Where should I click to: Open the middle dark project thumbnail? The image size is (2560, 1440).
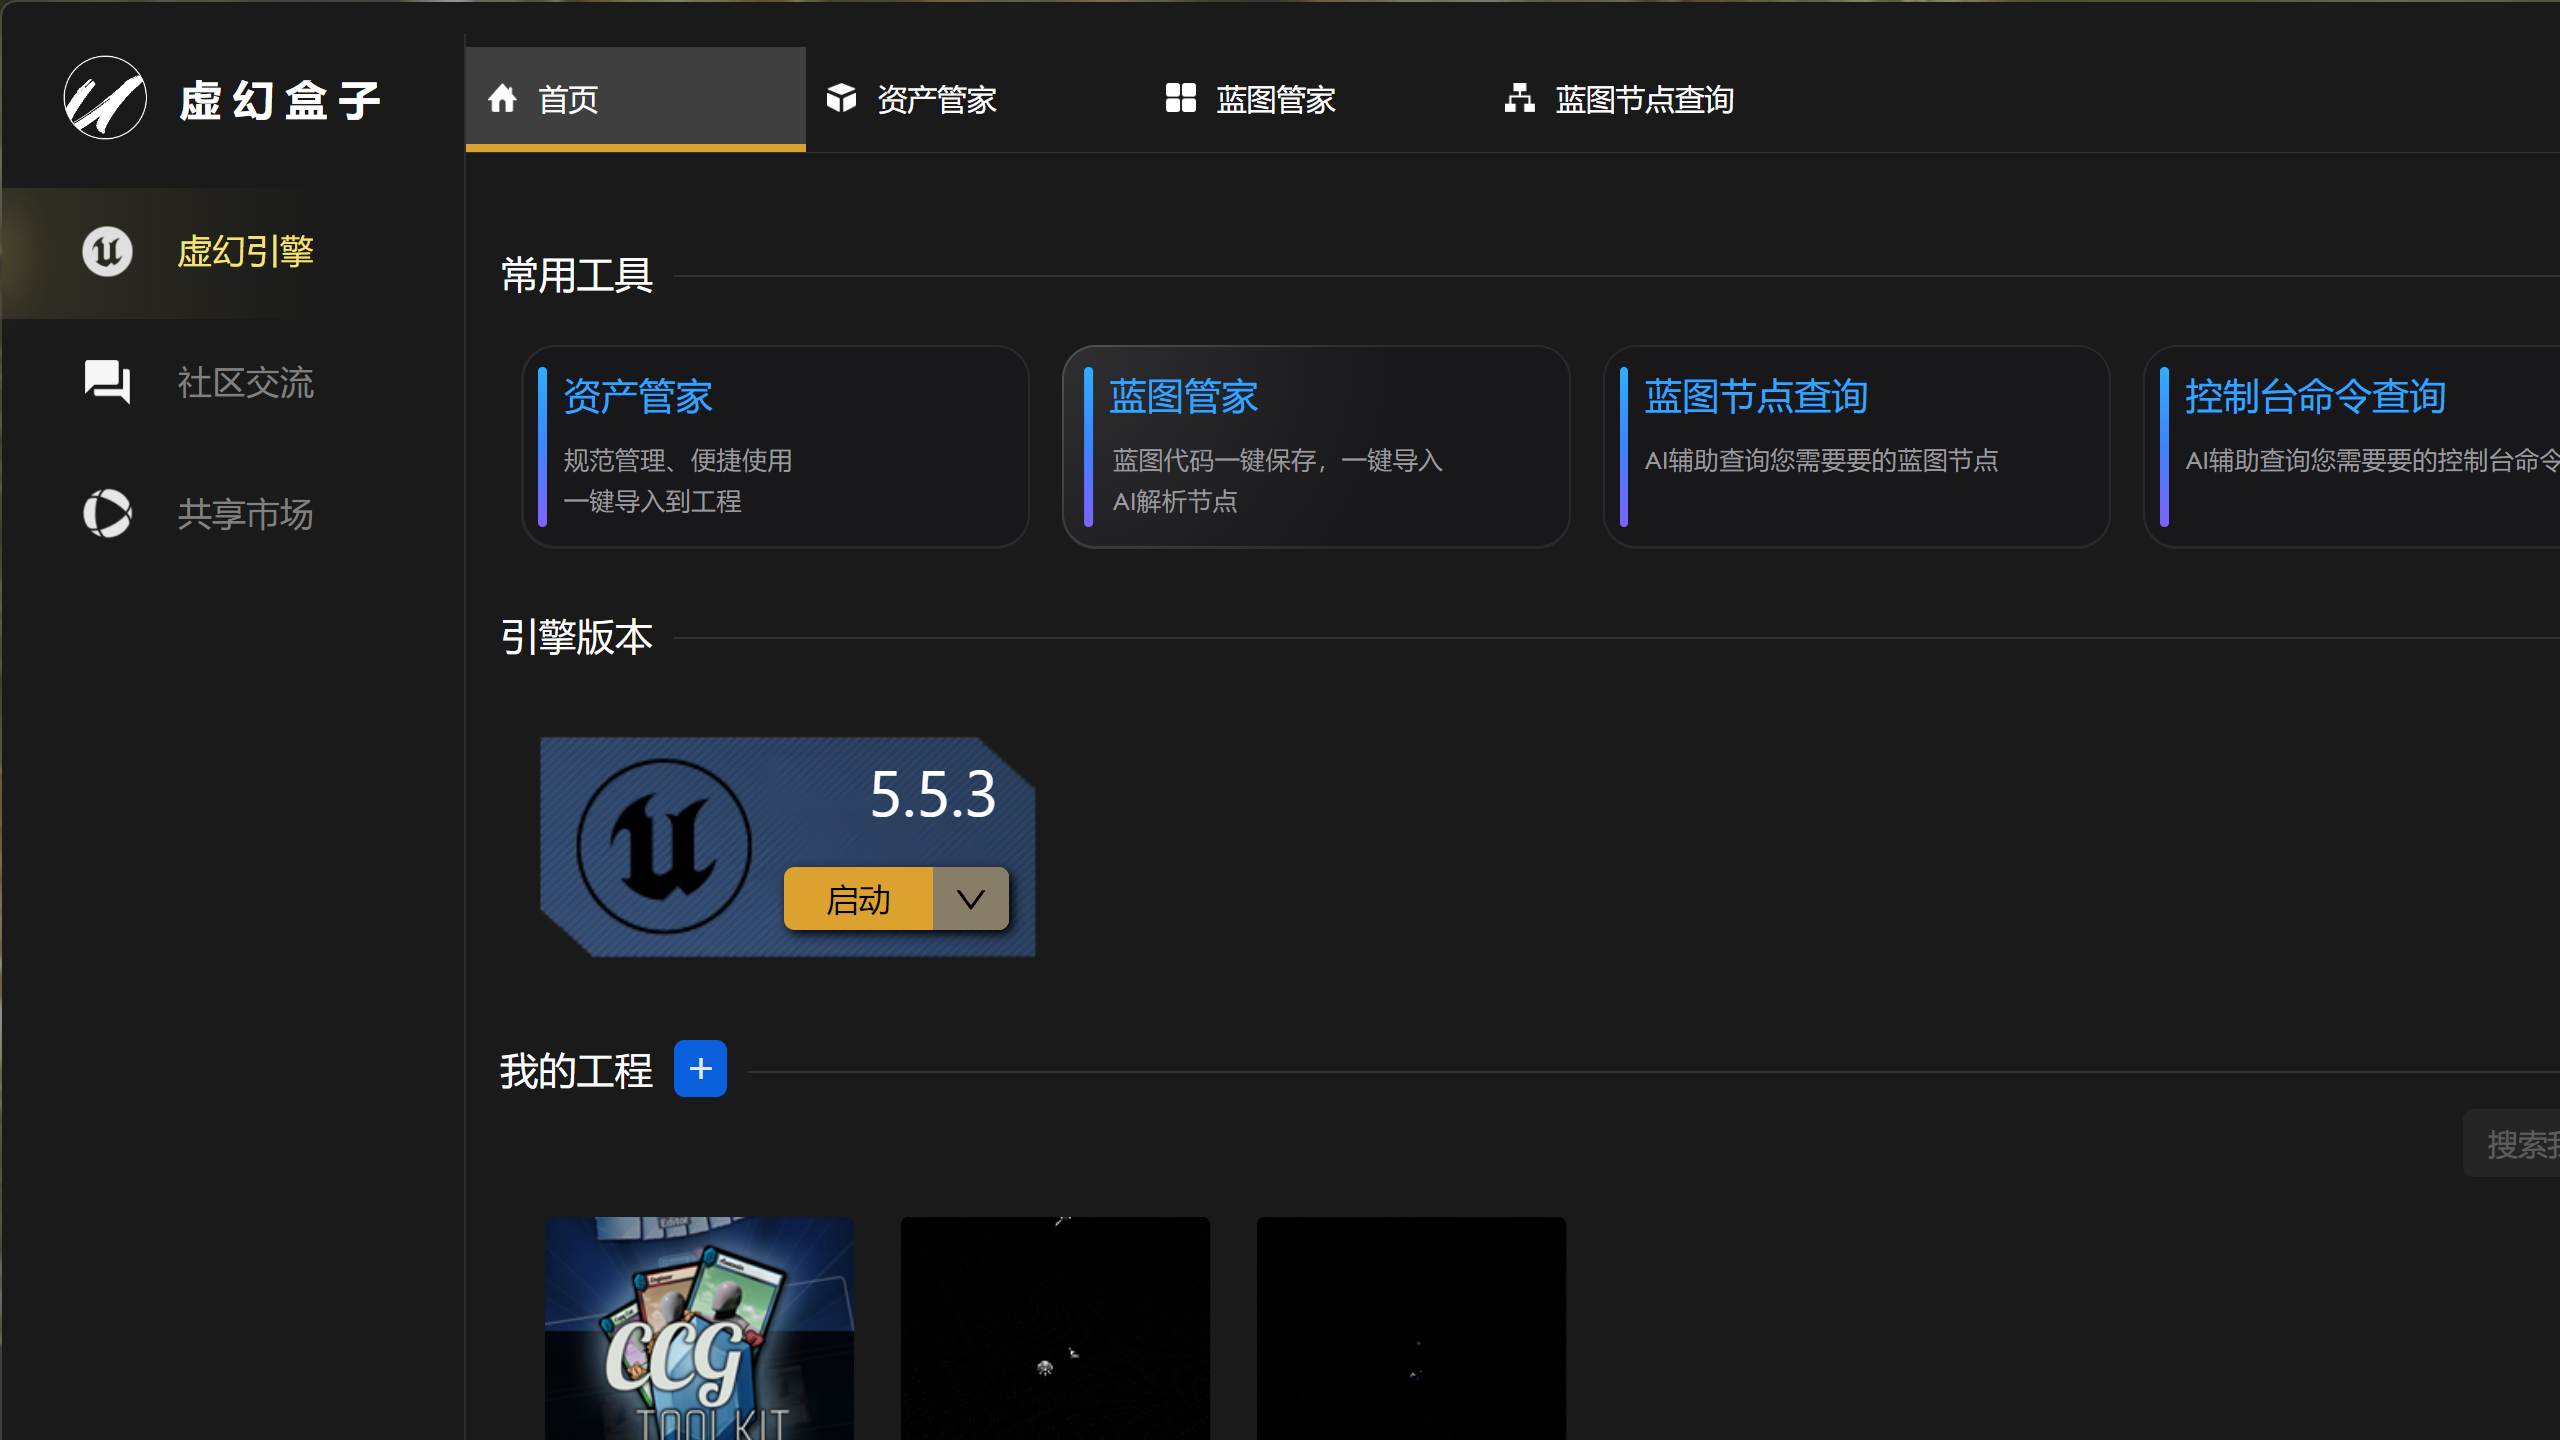pos(1055,1328)
